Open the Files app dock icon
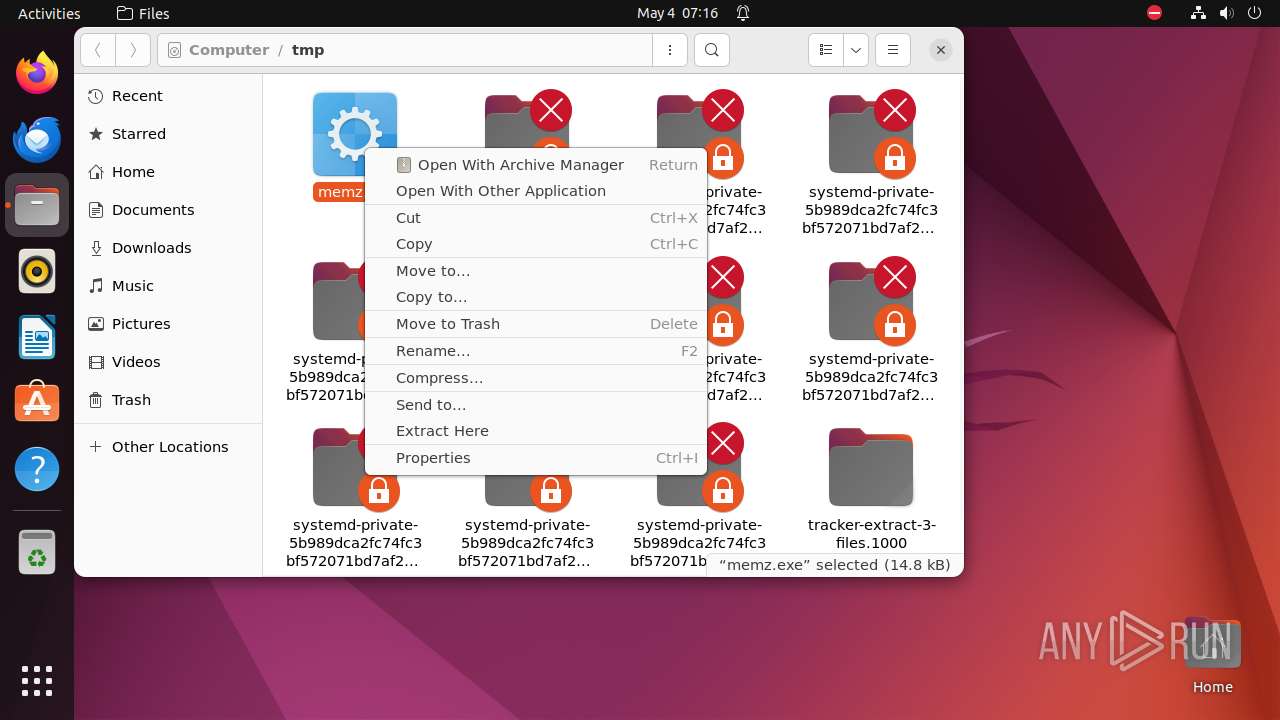 click(x=37, y=205)
